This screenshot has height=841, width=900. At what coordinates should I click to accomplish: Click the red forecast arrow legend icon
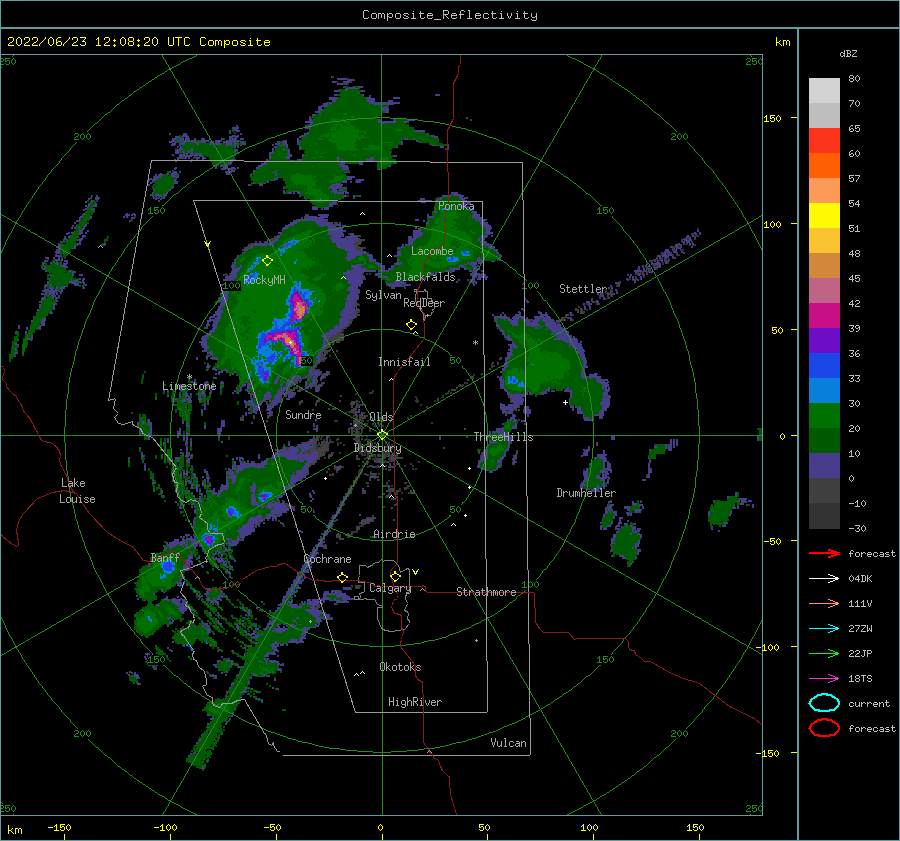(x=824, y=553)
